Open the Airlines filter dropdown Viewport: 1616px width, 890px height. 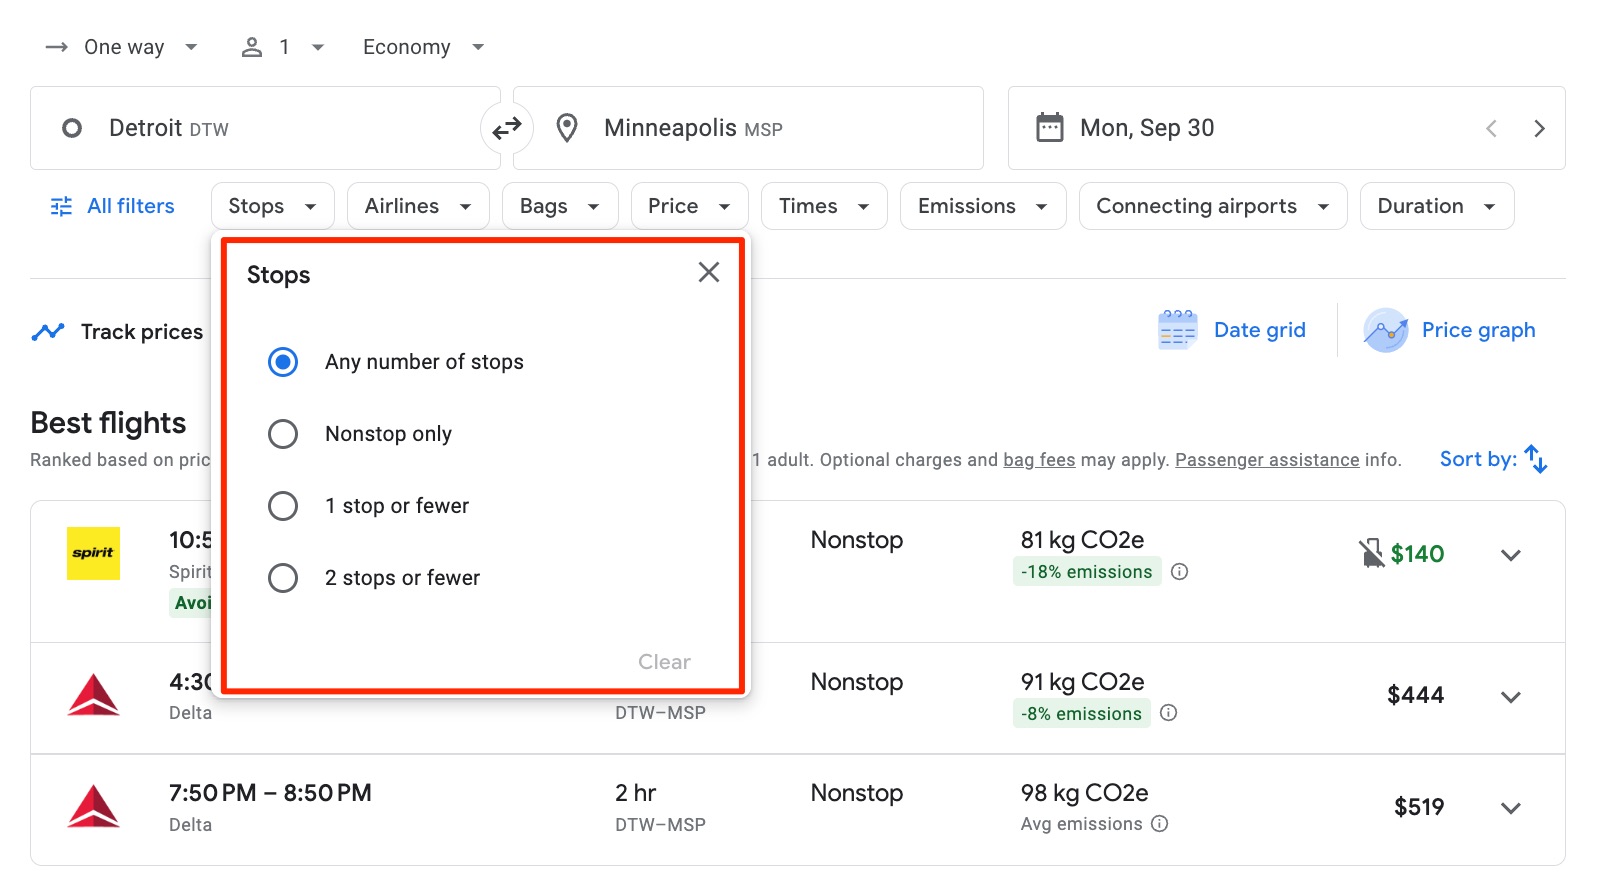click(x=418, y=206)
